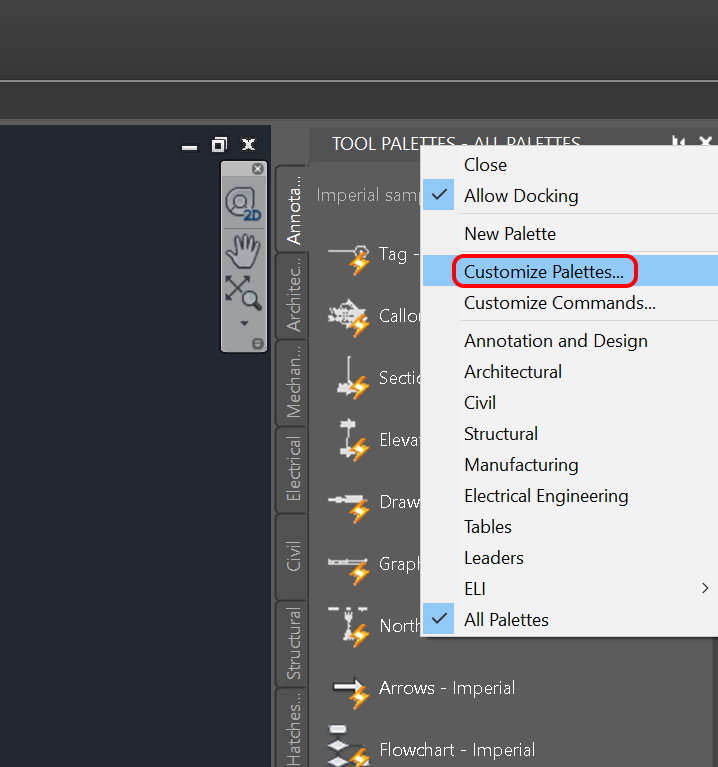
Task: Close the navigation bar with its X
Action: [258, 169]
